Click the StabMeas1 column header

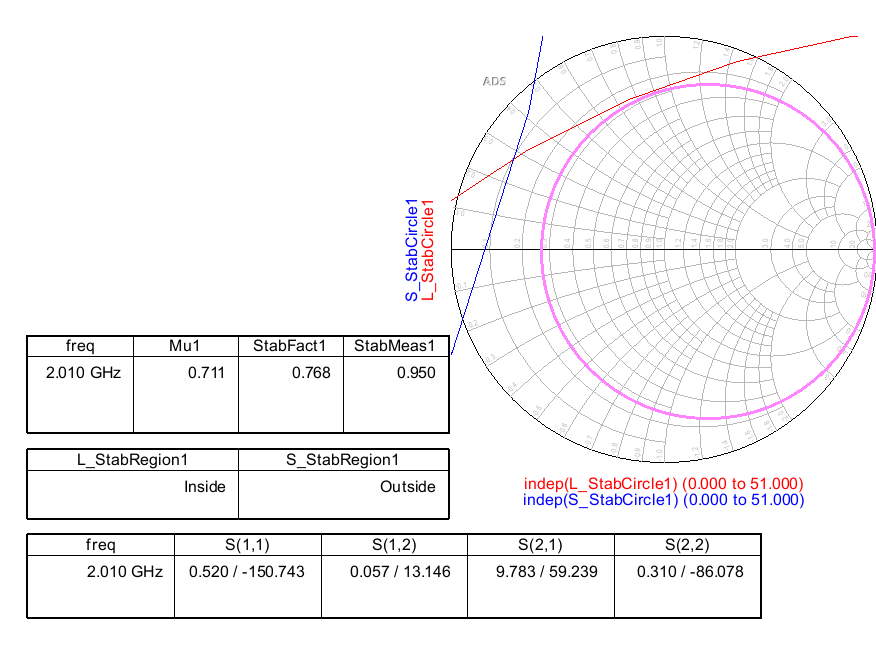[x=396, y=346]
